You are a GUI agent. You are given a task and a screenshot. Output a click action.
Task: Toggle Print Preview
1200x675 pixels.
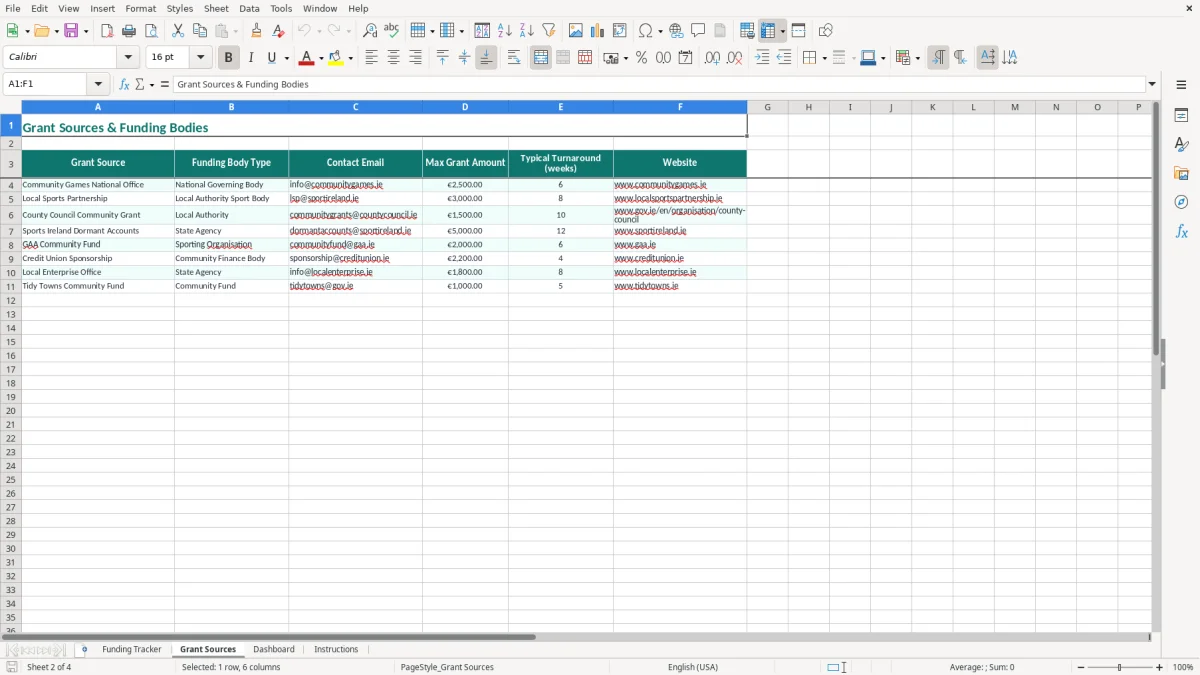click(151, 31)
